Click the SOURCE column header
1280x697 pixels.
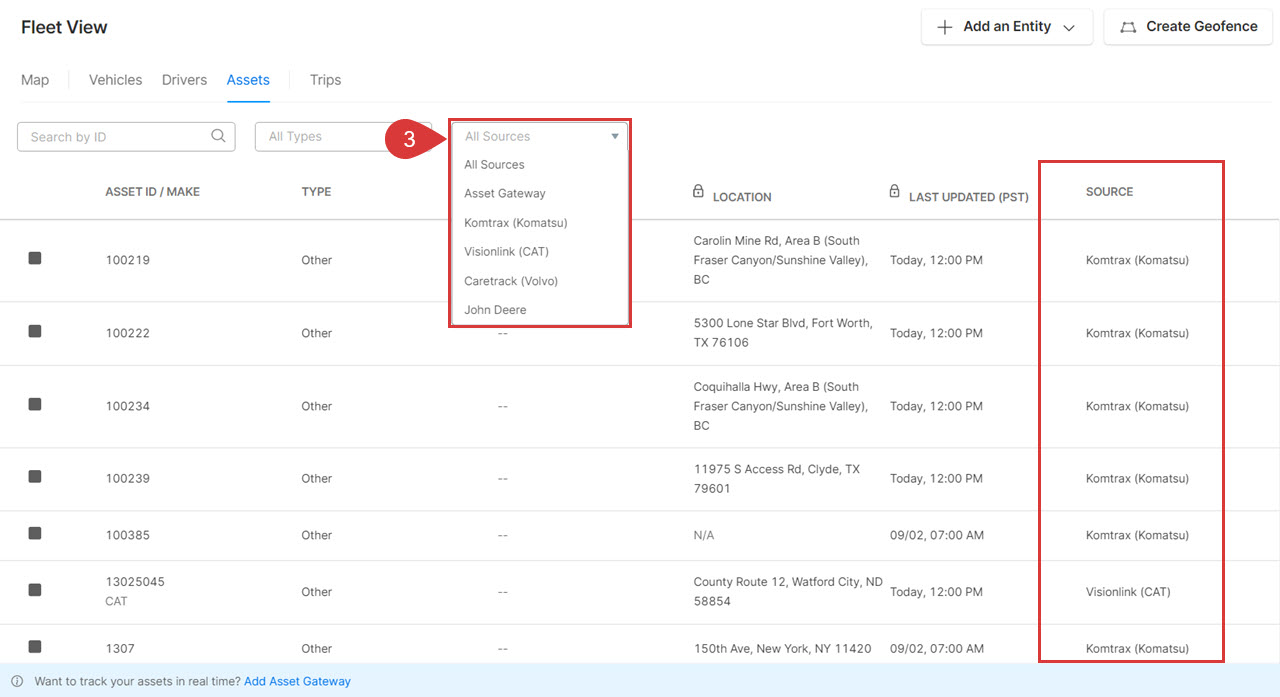click(1109, 192)
